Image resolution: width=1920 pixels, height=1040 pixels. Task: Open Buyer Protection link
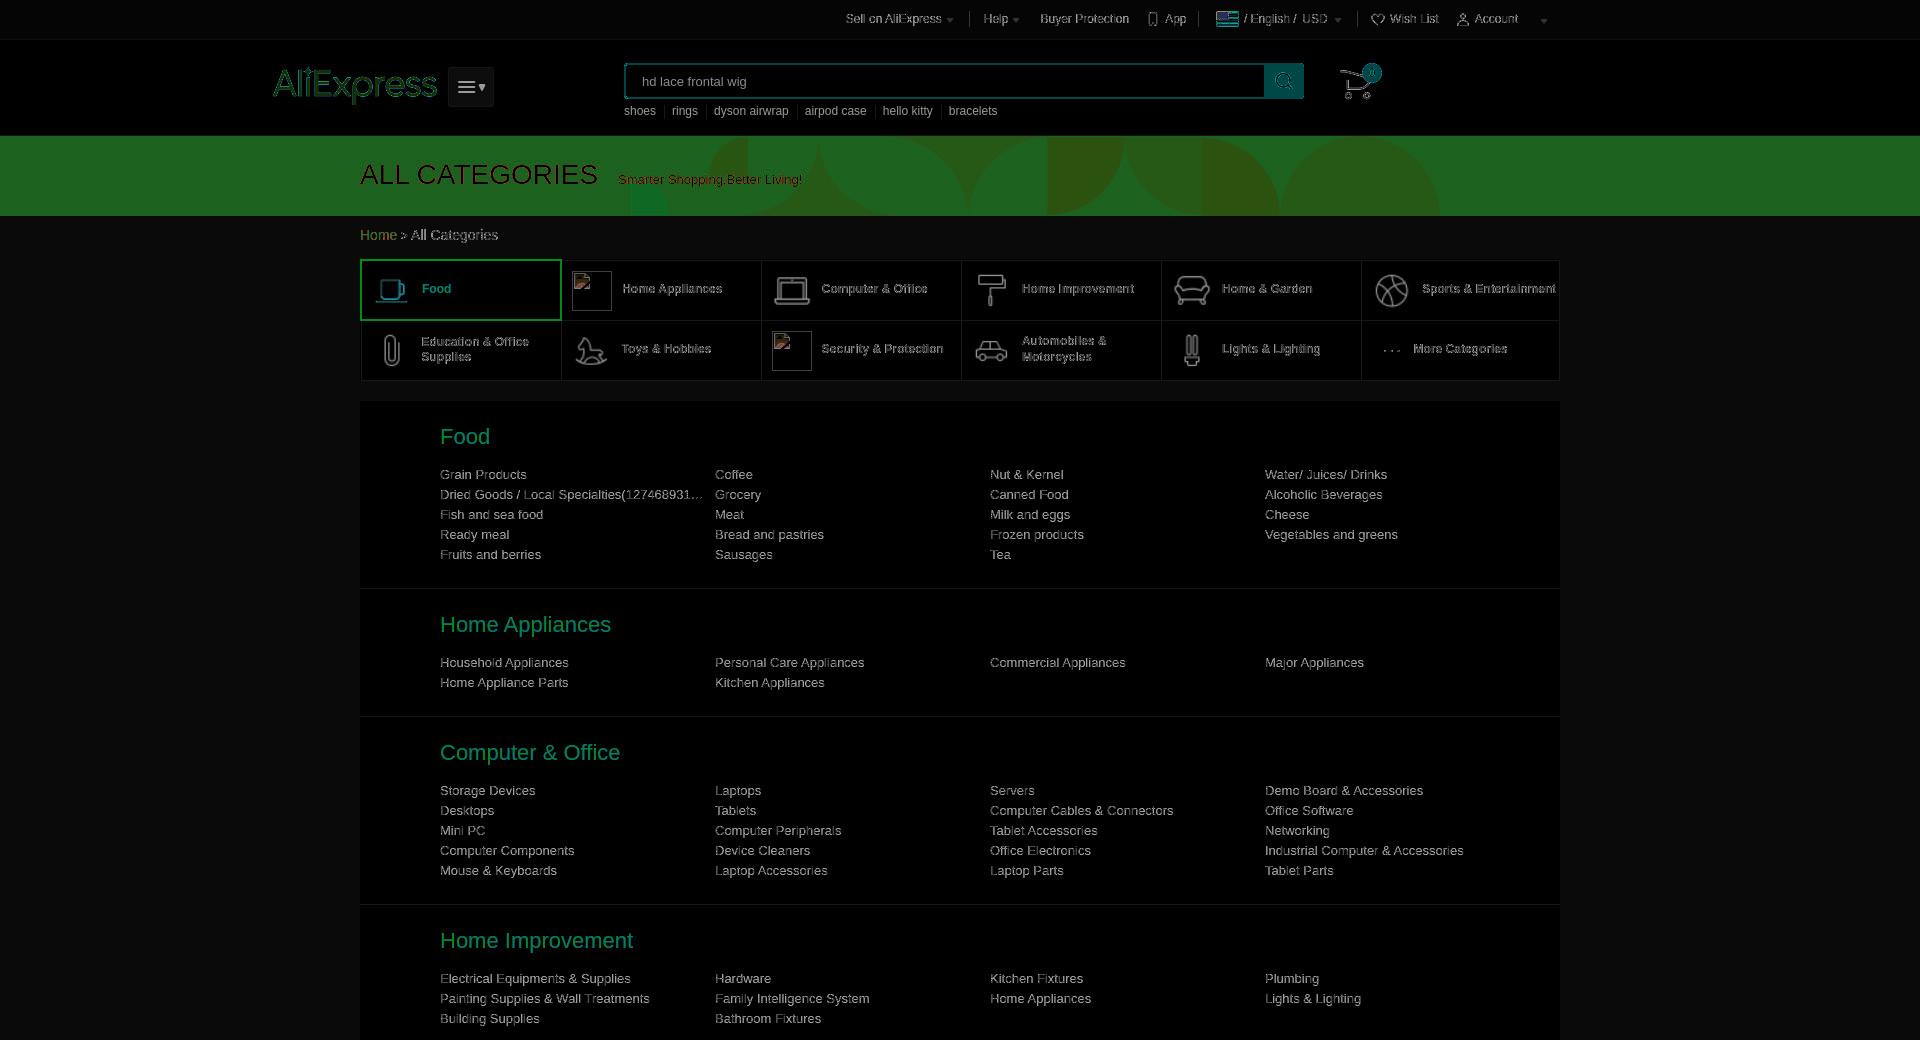(x=1084, y=19)
